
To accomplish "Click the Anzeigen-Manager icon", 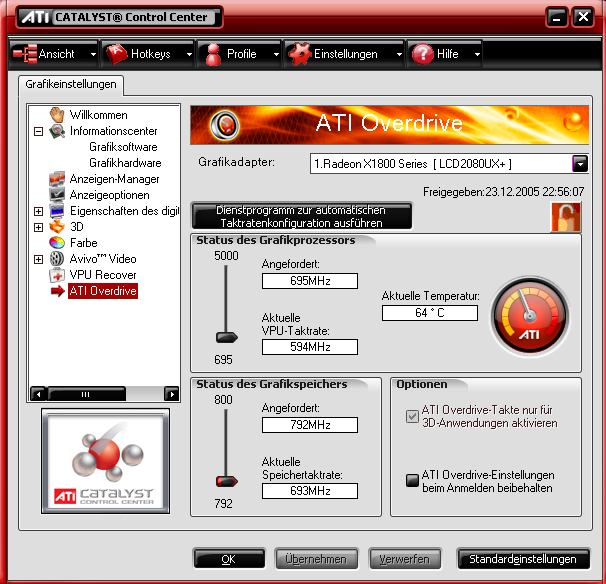I will pos(57,179).
